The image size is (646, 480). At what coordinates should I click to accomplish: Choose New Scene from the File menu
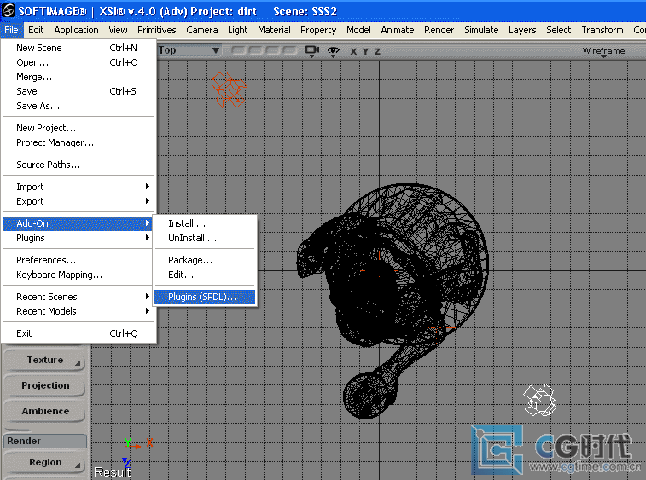(x=78, y=48)
